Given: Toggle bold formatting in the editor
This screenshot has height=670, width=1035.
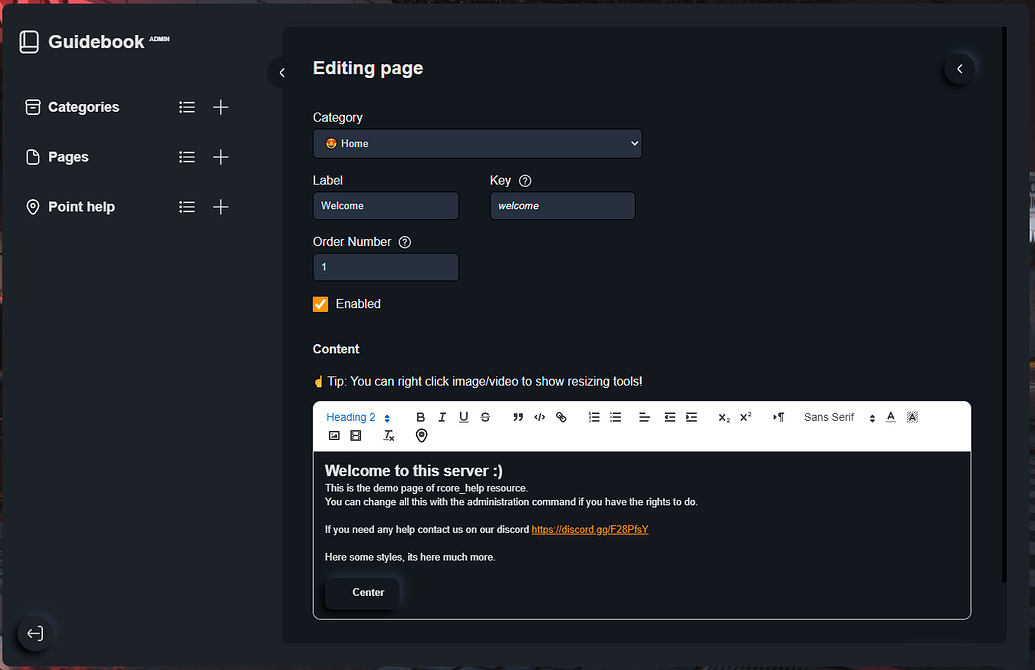Looking at the screenshot, I should (x=420, y=417).
